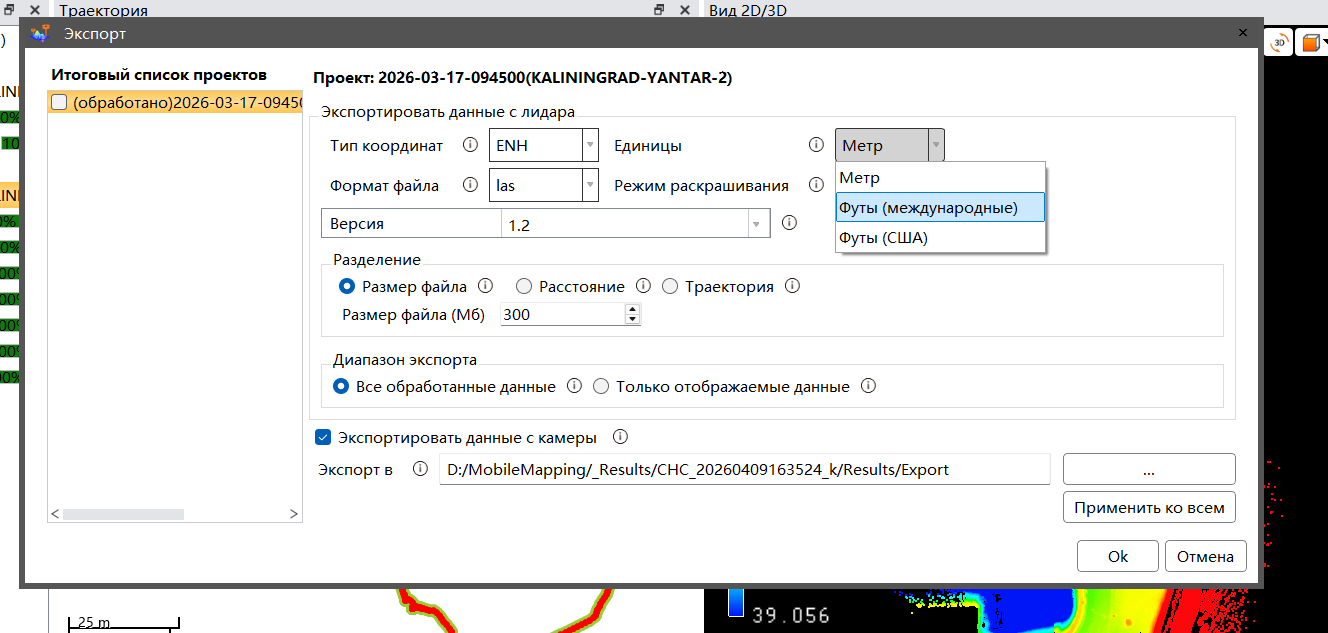This screenshot has width=1328, height=633.
Task: Select the Расстояние radio button
Action: point(524,286)
